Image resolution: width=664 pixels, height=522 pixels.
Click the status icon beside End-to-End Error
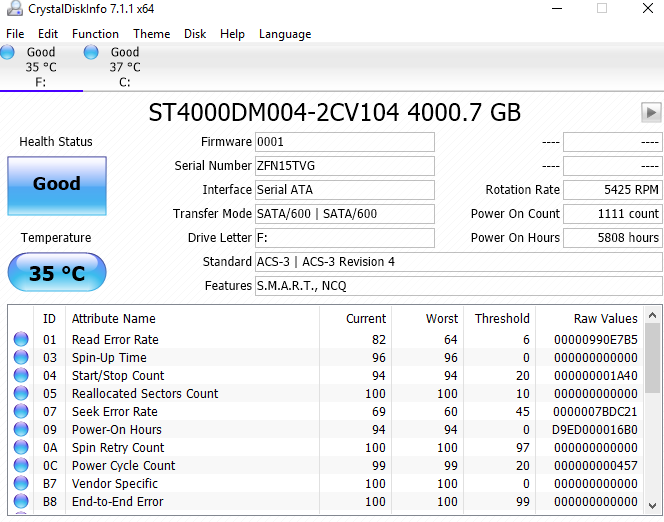[x=21, y=502]
